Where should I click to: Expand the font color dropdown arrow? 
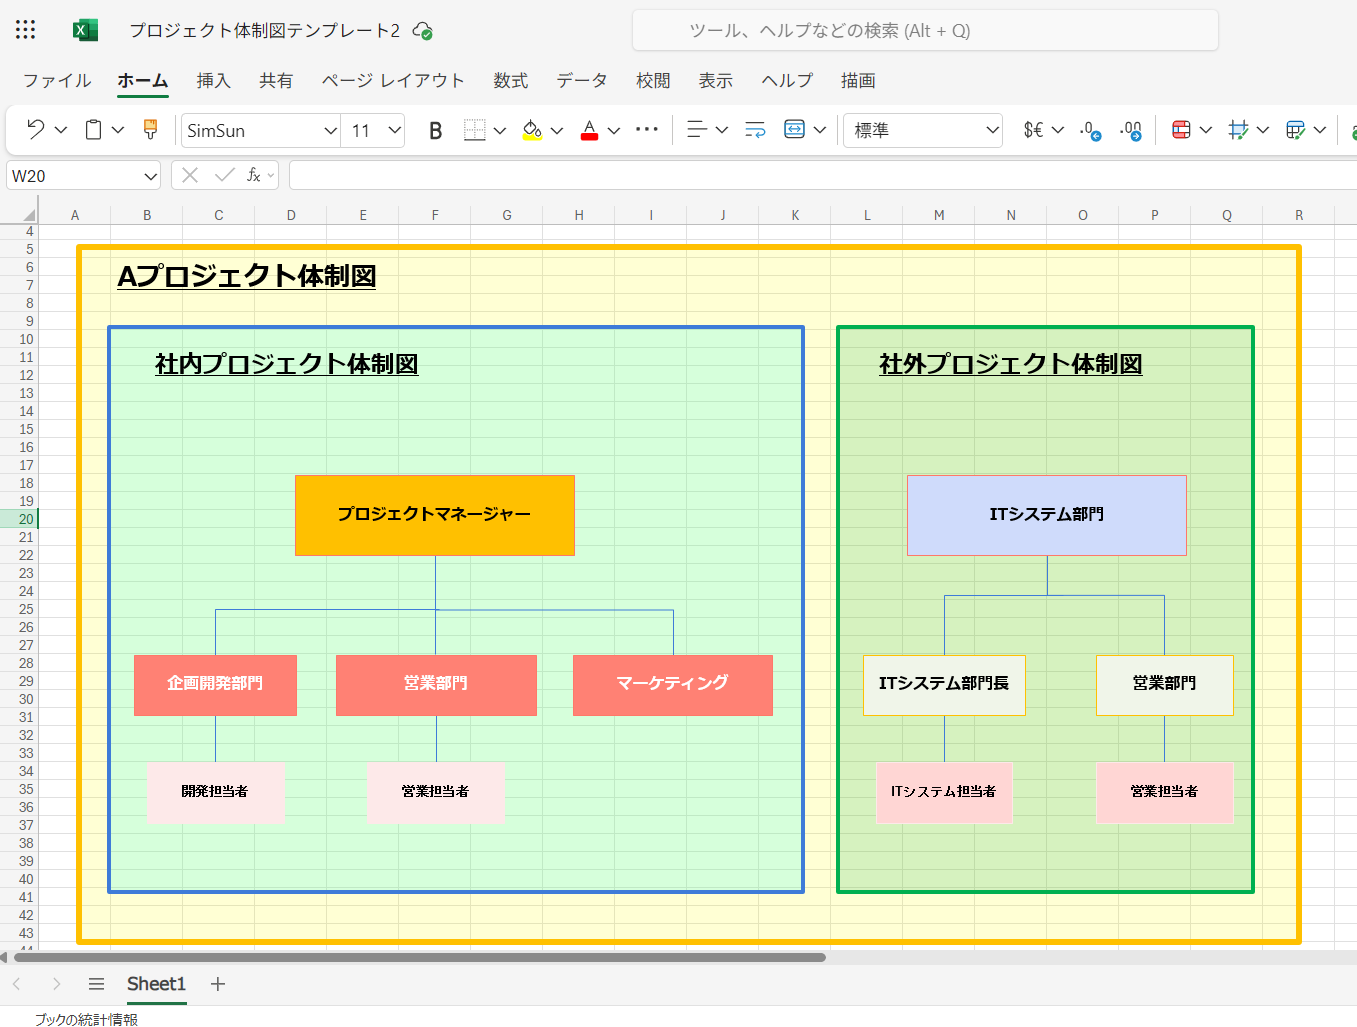click(614, 130)
